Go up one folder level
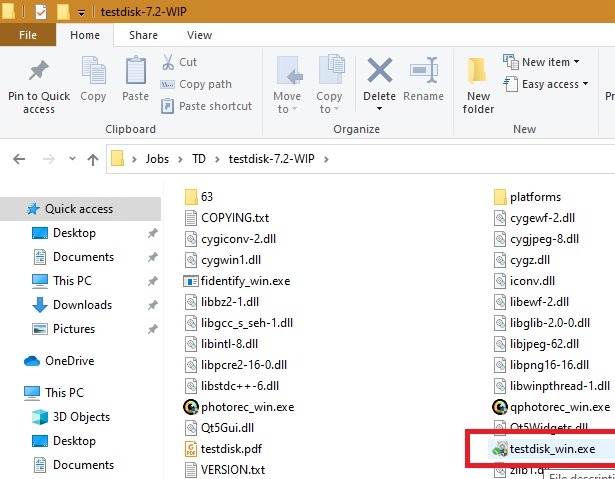This screenshot has height=479, width=615. (x=93, y=159)
